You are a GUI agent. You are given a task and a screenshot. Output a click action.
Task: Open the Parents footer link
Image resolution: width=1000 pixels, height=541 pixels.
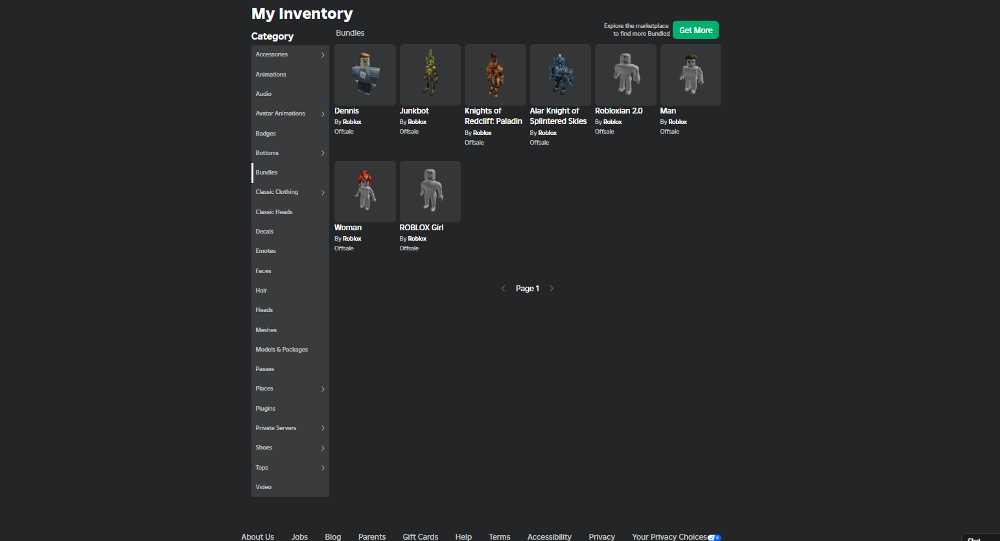(372, 537)
